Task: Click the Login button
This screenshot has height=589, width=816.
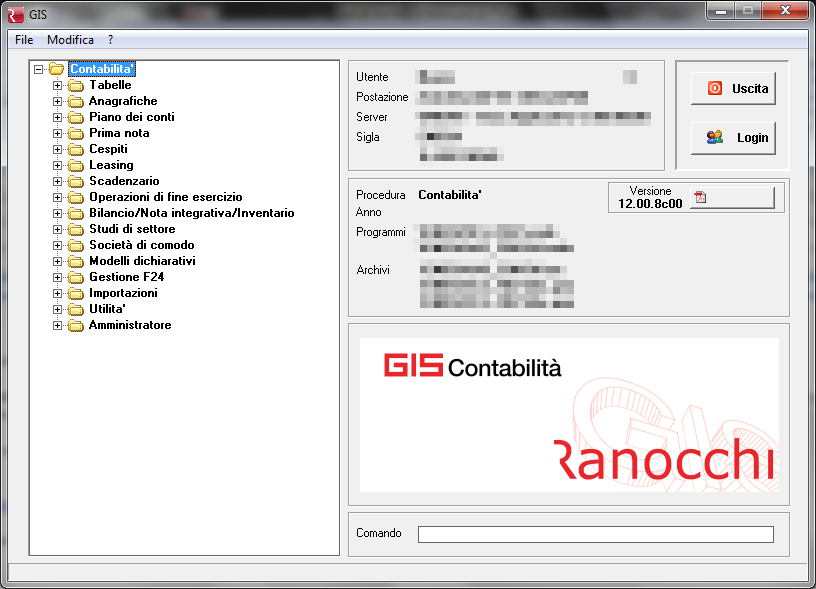Action: pyautogui.click(x=733, y=138)
